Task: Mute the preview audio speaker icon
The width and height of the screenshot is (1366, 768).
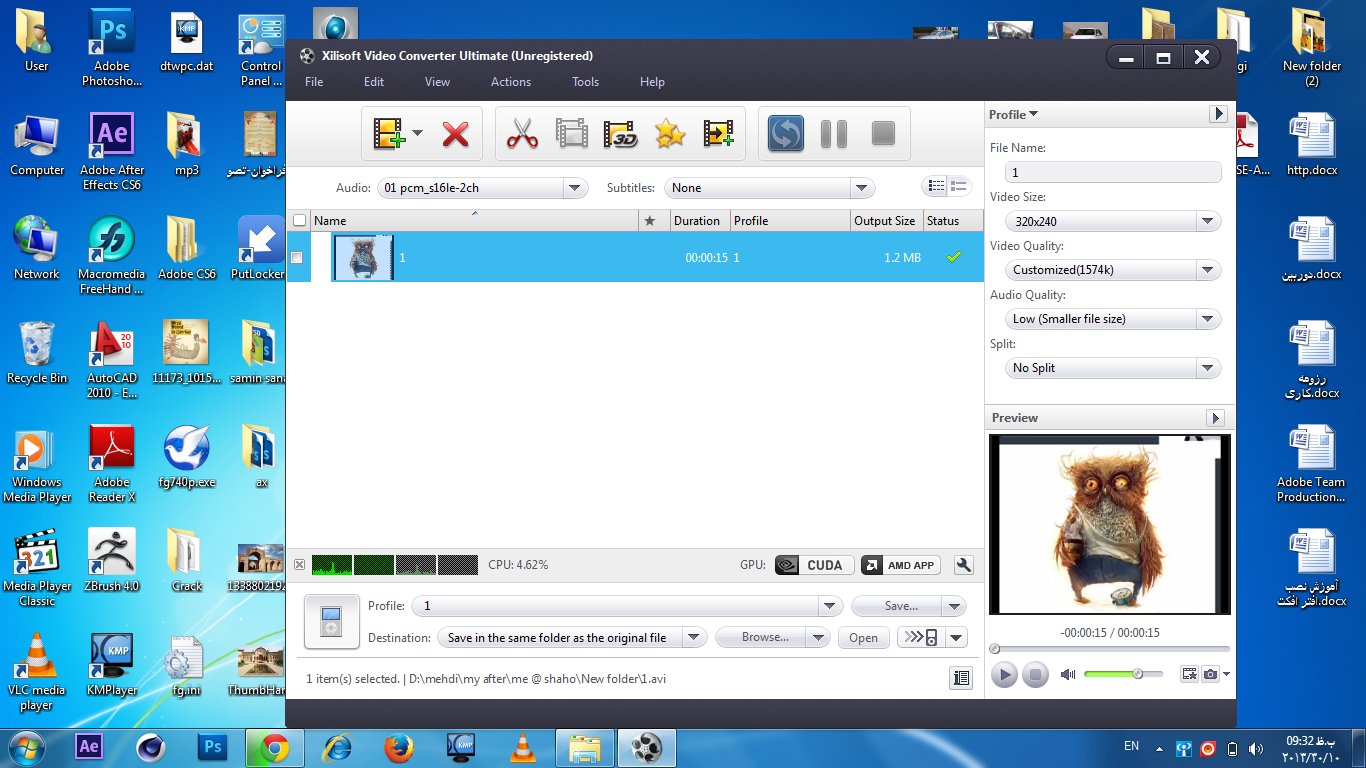Action: click(1067, 675)
